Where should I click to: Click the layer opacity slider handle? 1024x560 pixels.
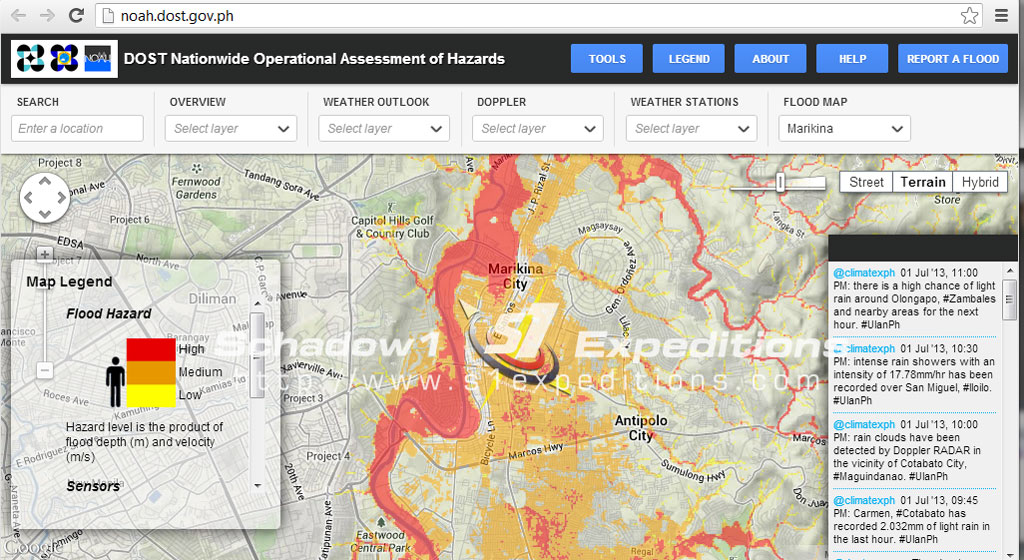(780, 183)
